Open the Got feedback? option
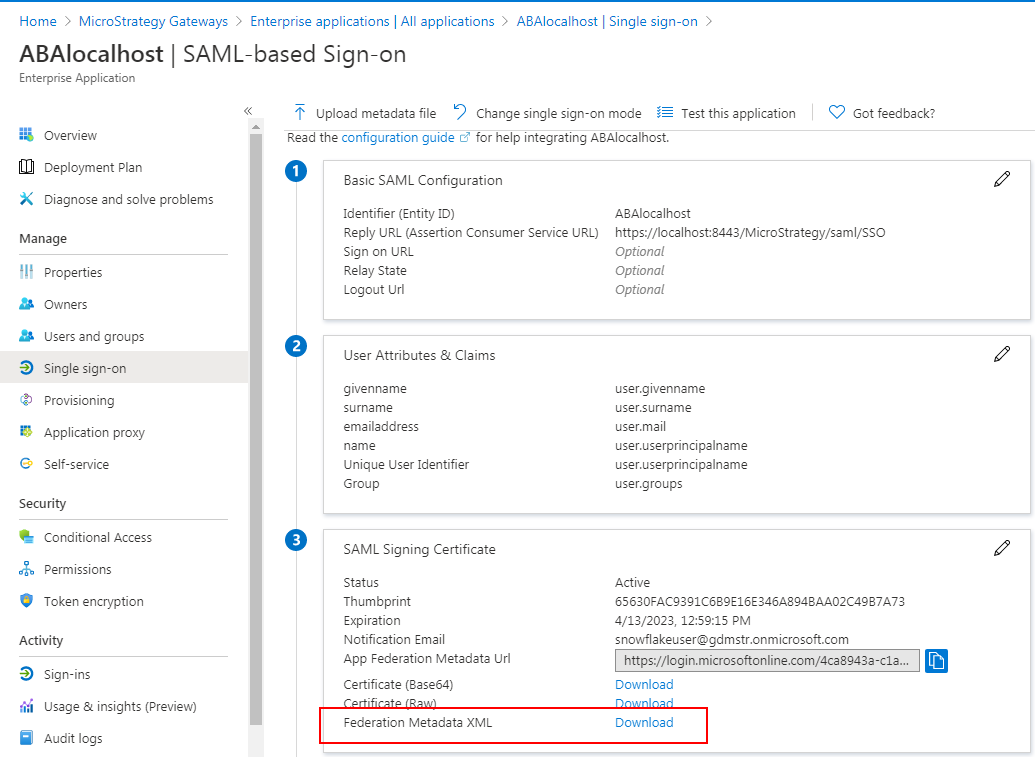Screen dimensions: 1035x757 click(x=882, y=113)
